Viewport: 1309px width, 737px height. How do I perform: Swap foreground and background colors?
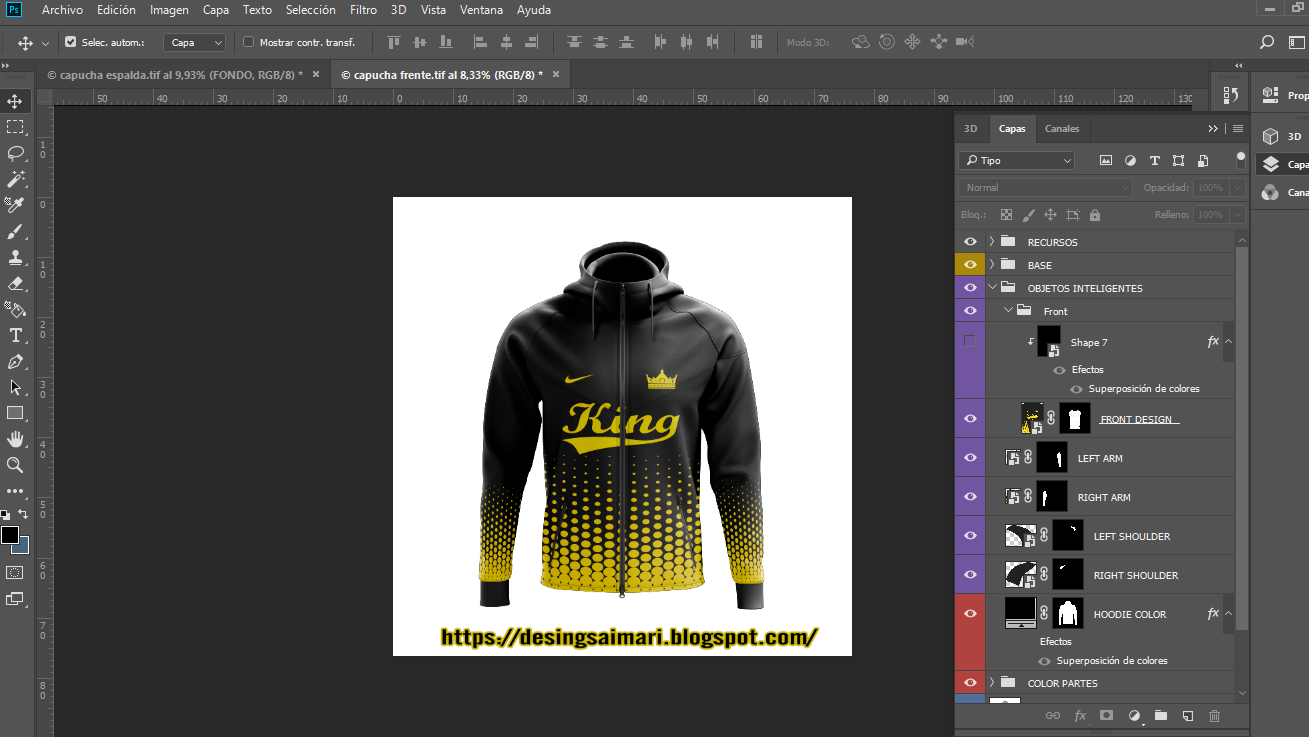click(x=23, y=514)
